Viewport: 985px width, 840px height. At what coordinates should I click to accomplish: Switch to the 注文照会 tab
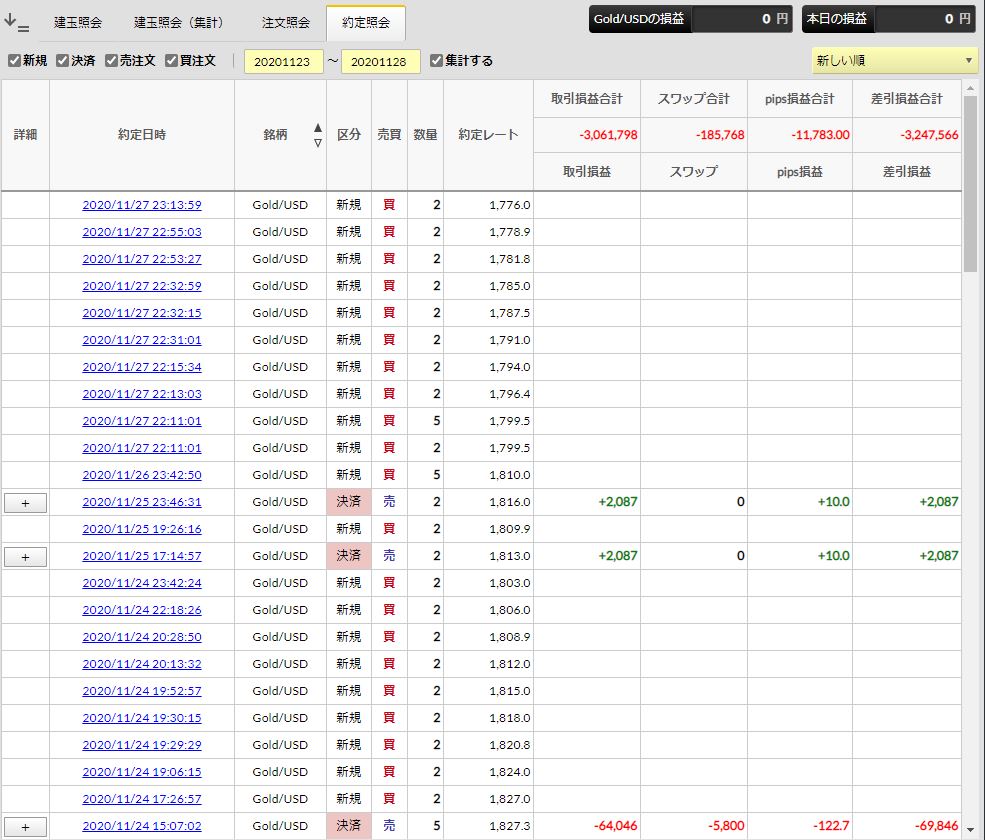(x=286, y=23)
